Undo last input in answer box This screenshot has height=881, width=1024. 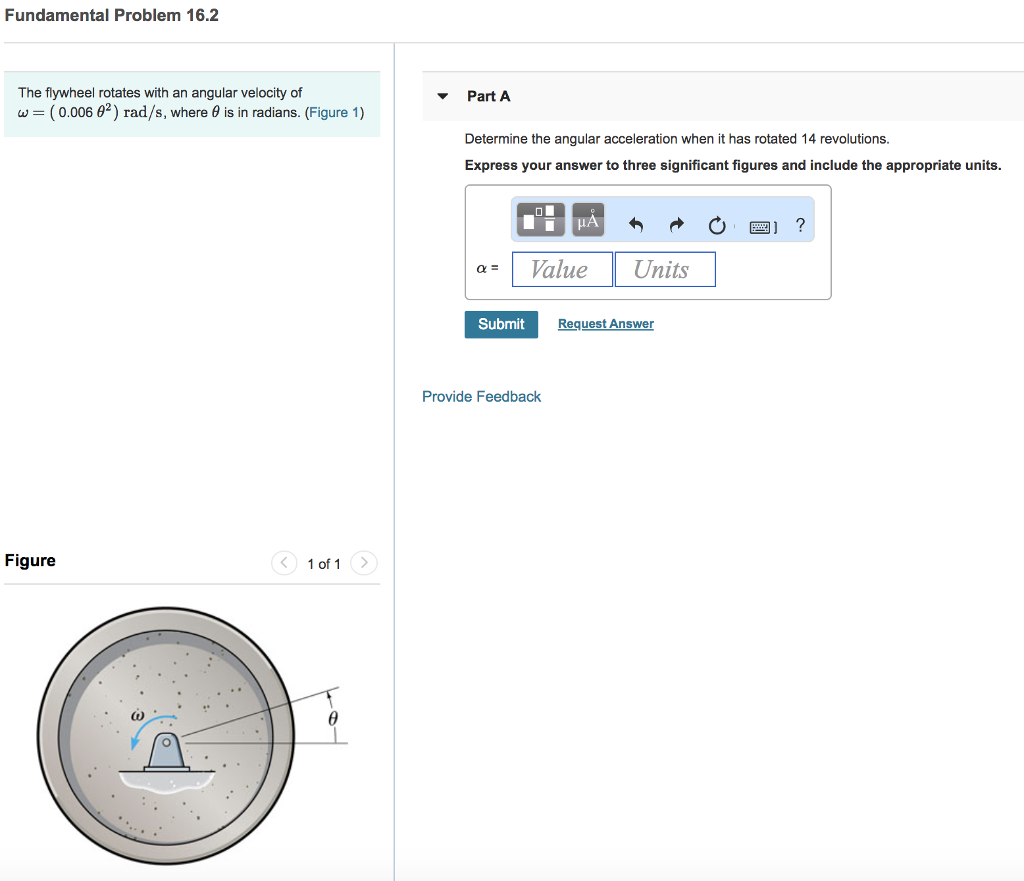636,225
